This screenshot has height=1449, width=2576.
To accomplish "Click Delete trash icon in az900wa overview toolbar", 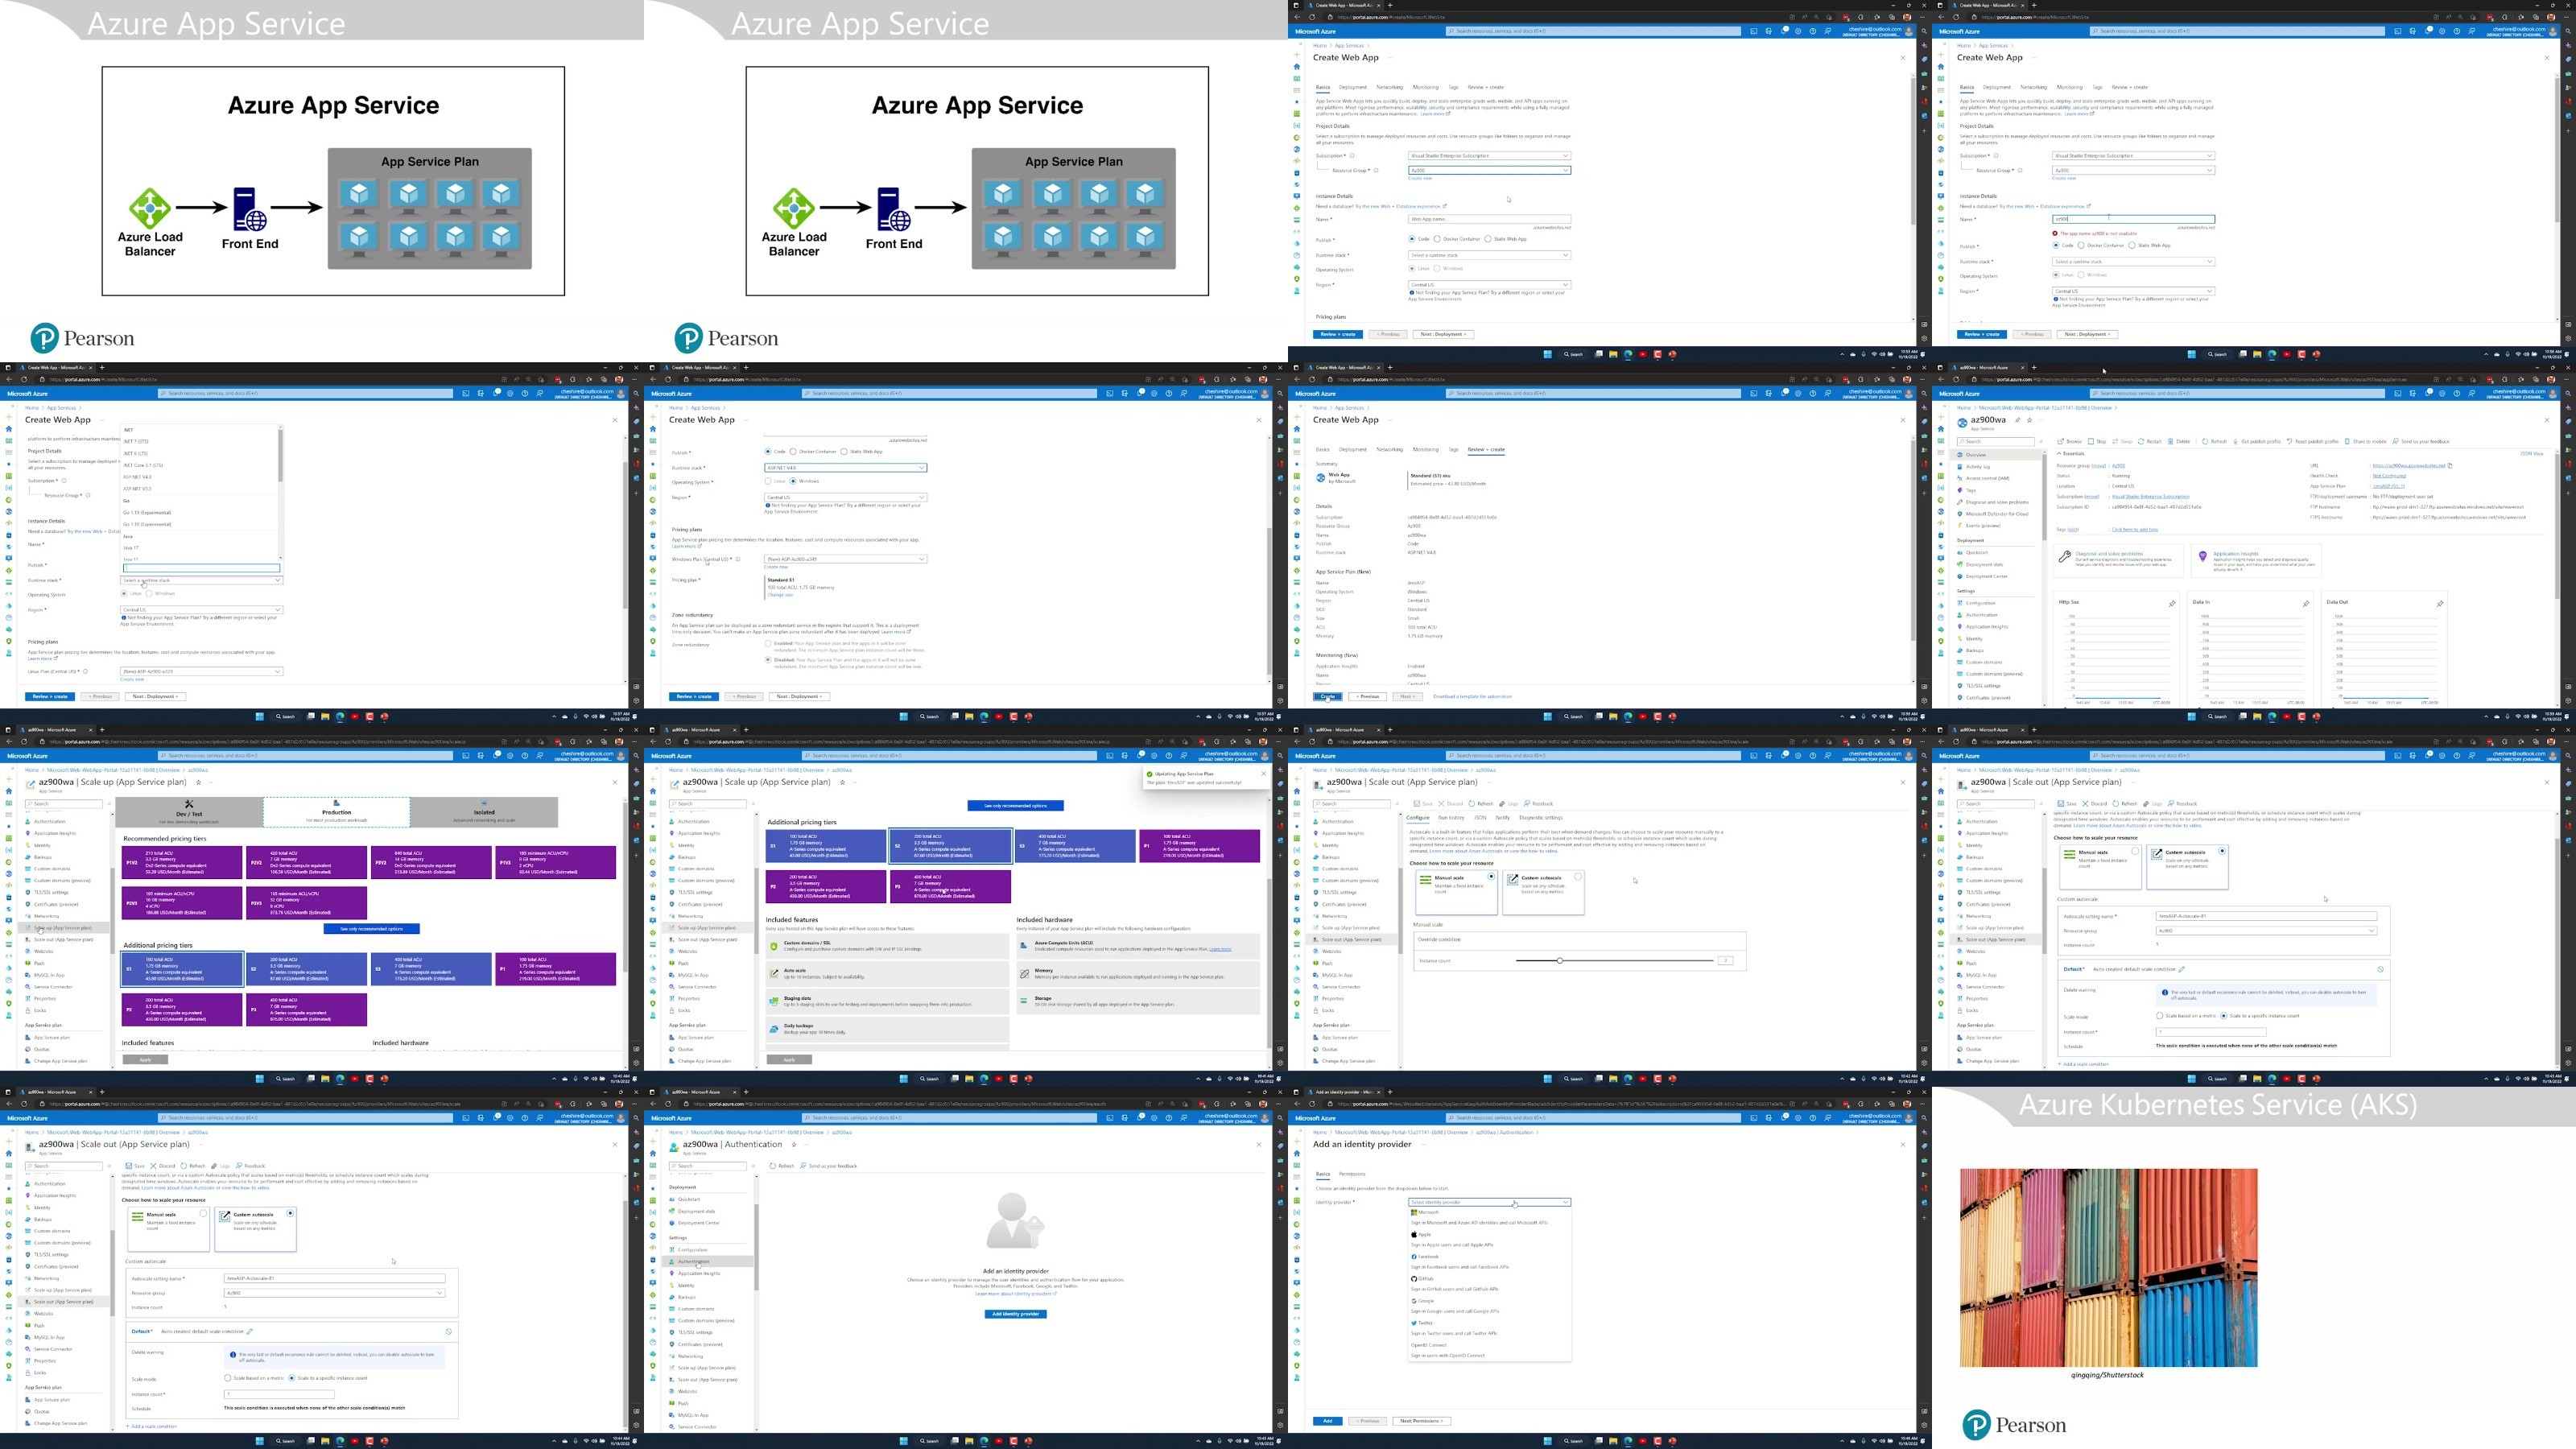I will click(2171, 442).
